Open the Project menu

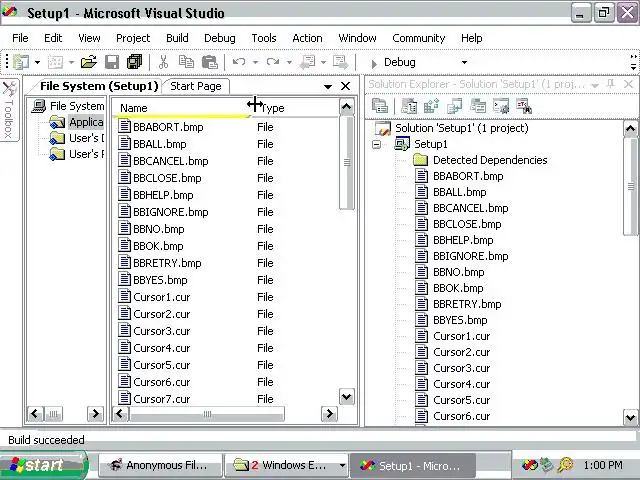(133, 38)
